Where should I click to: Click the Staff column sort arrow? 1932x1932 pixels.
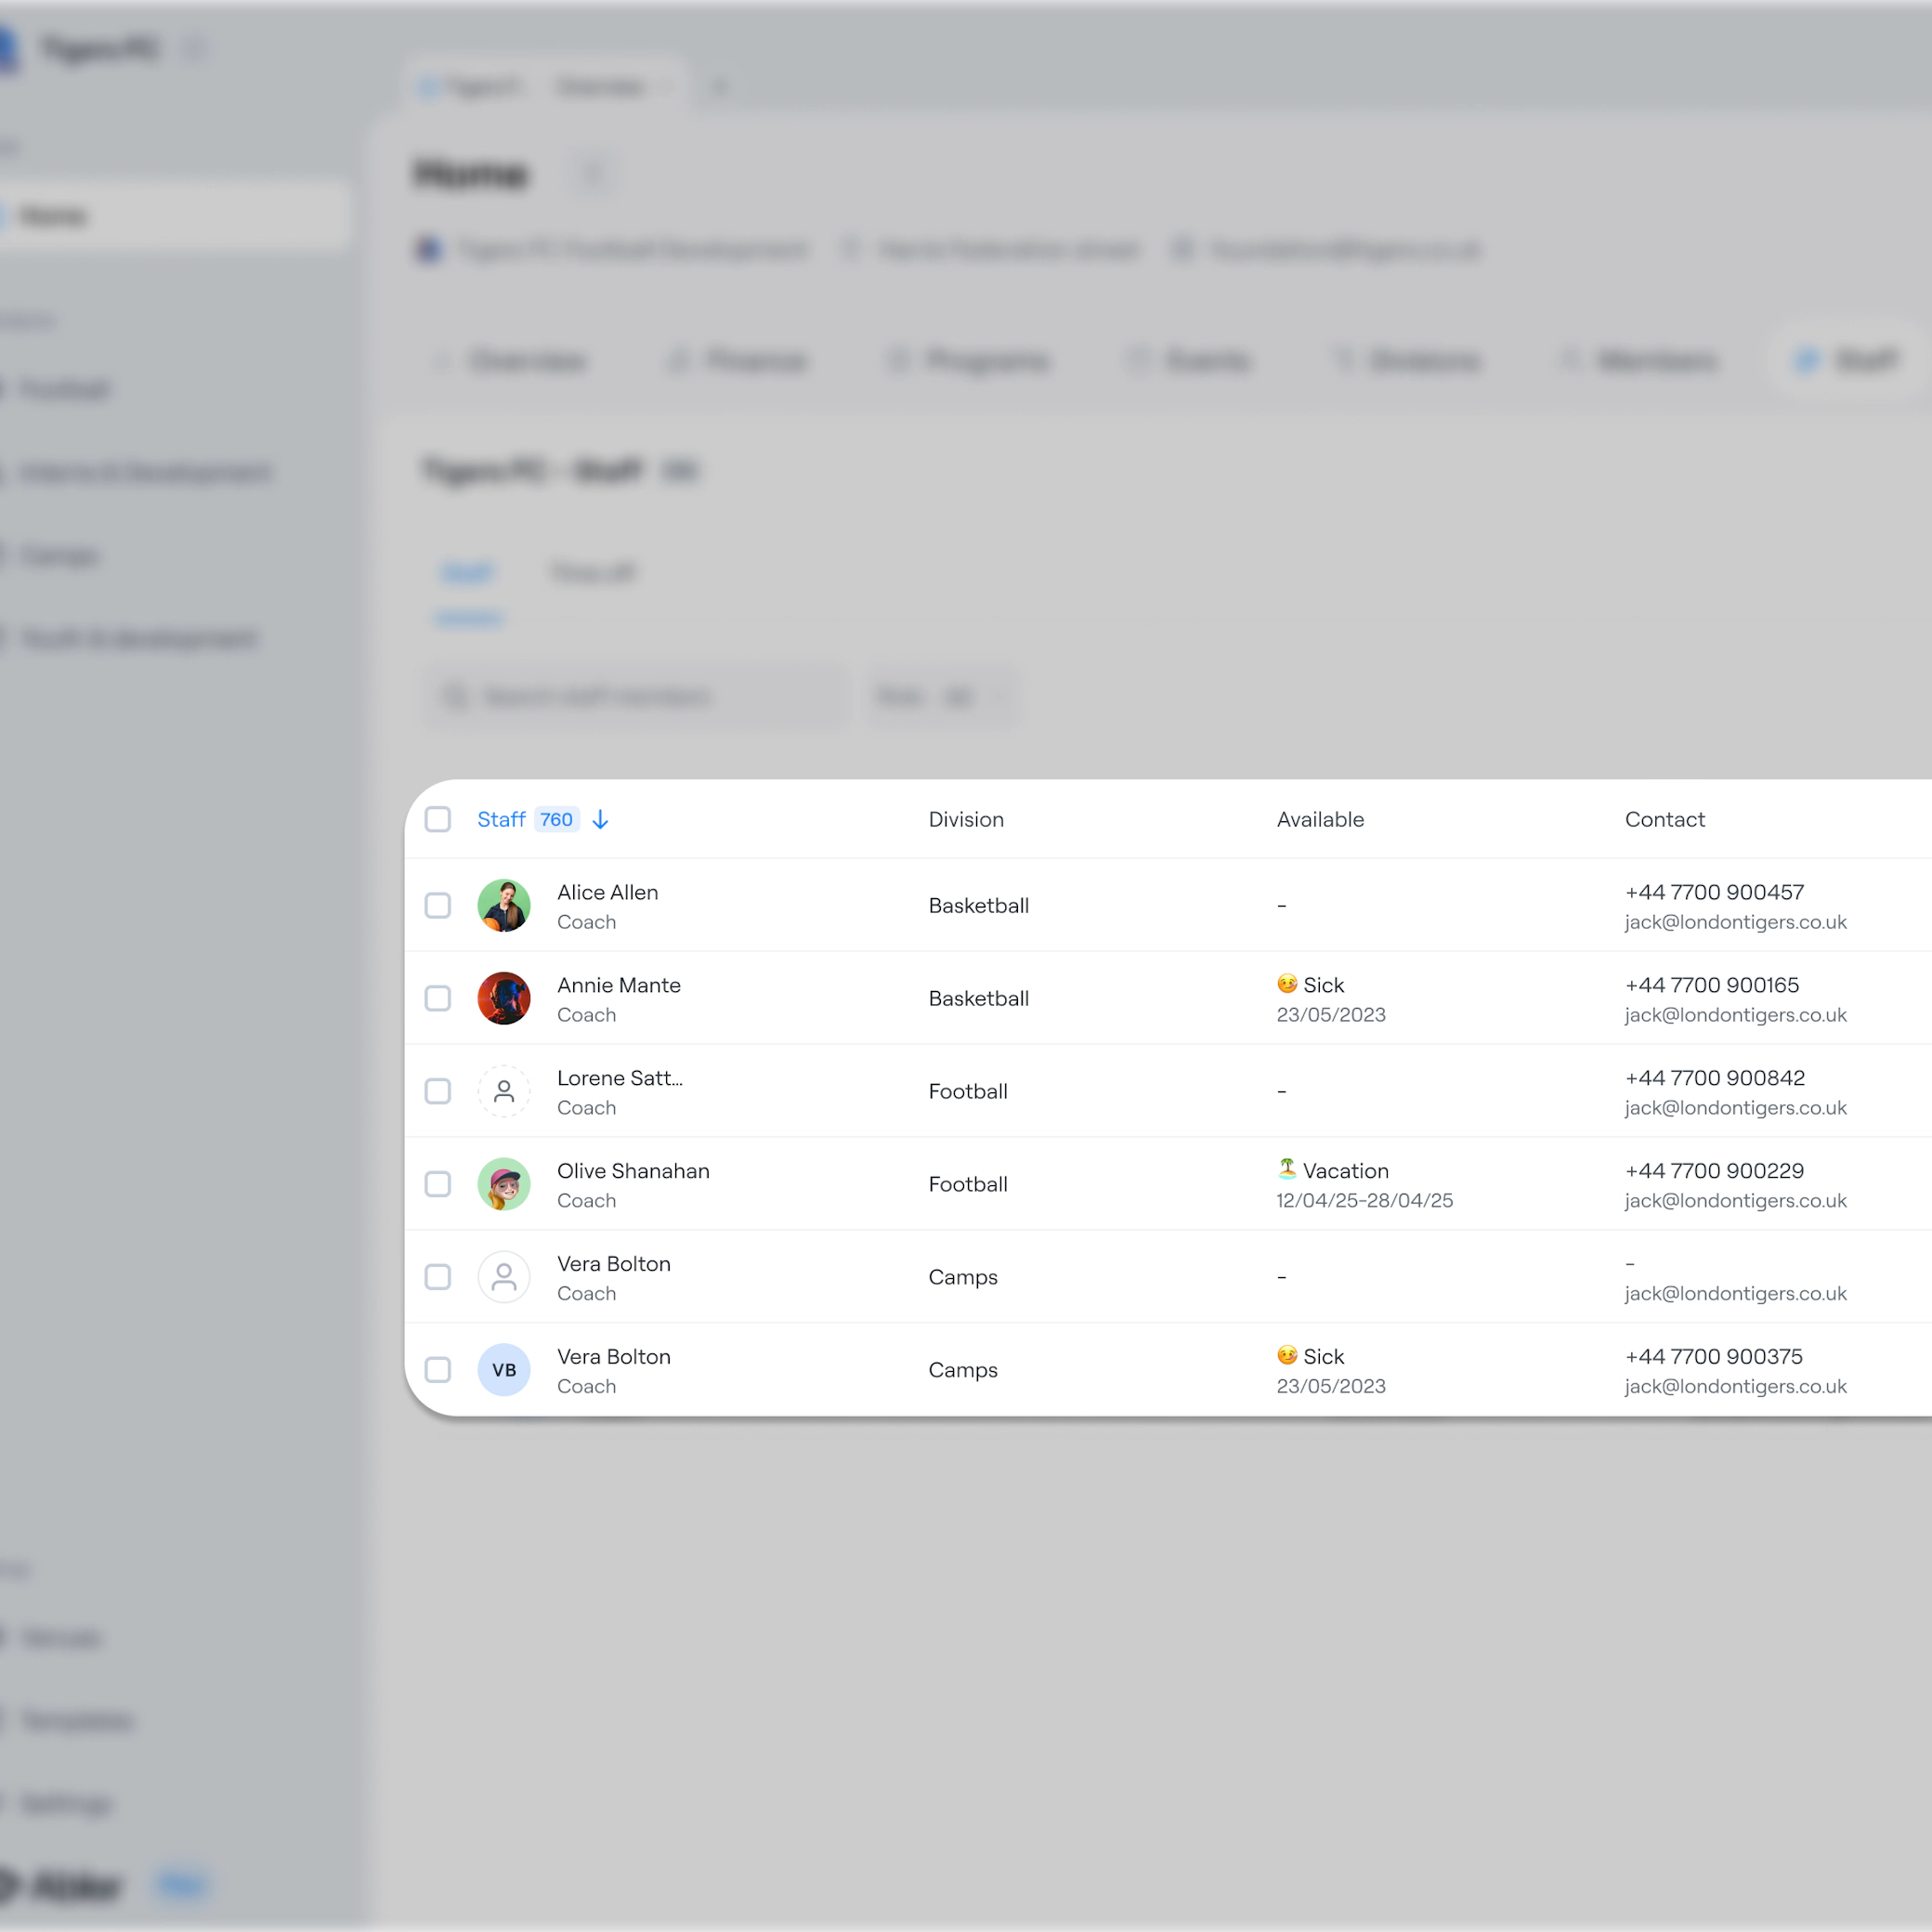click(x=600, y=820)
